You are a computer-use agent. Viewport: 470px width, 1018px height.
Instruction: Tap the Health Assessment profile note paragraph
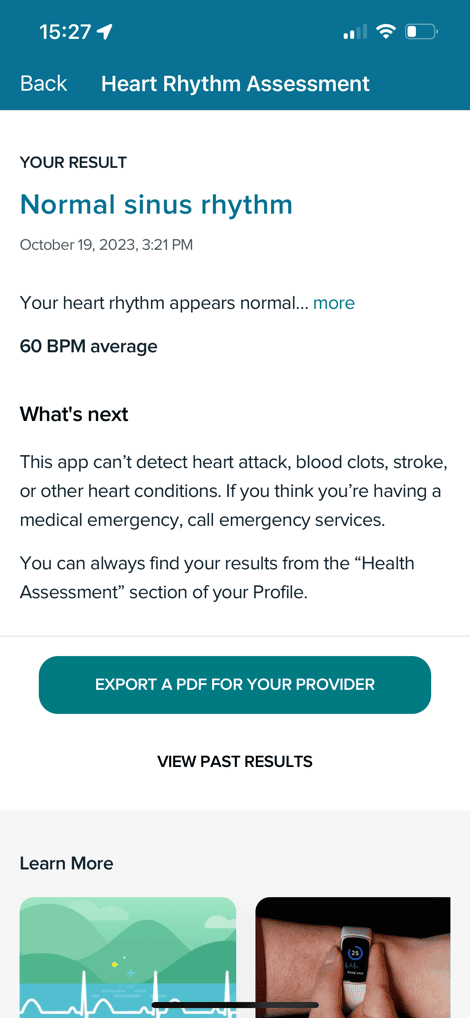217,578
